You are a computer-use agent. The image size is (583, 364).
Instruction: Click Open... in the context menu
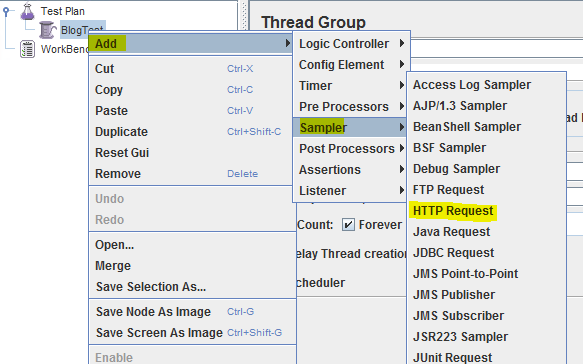coord(192,245)
